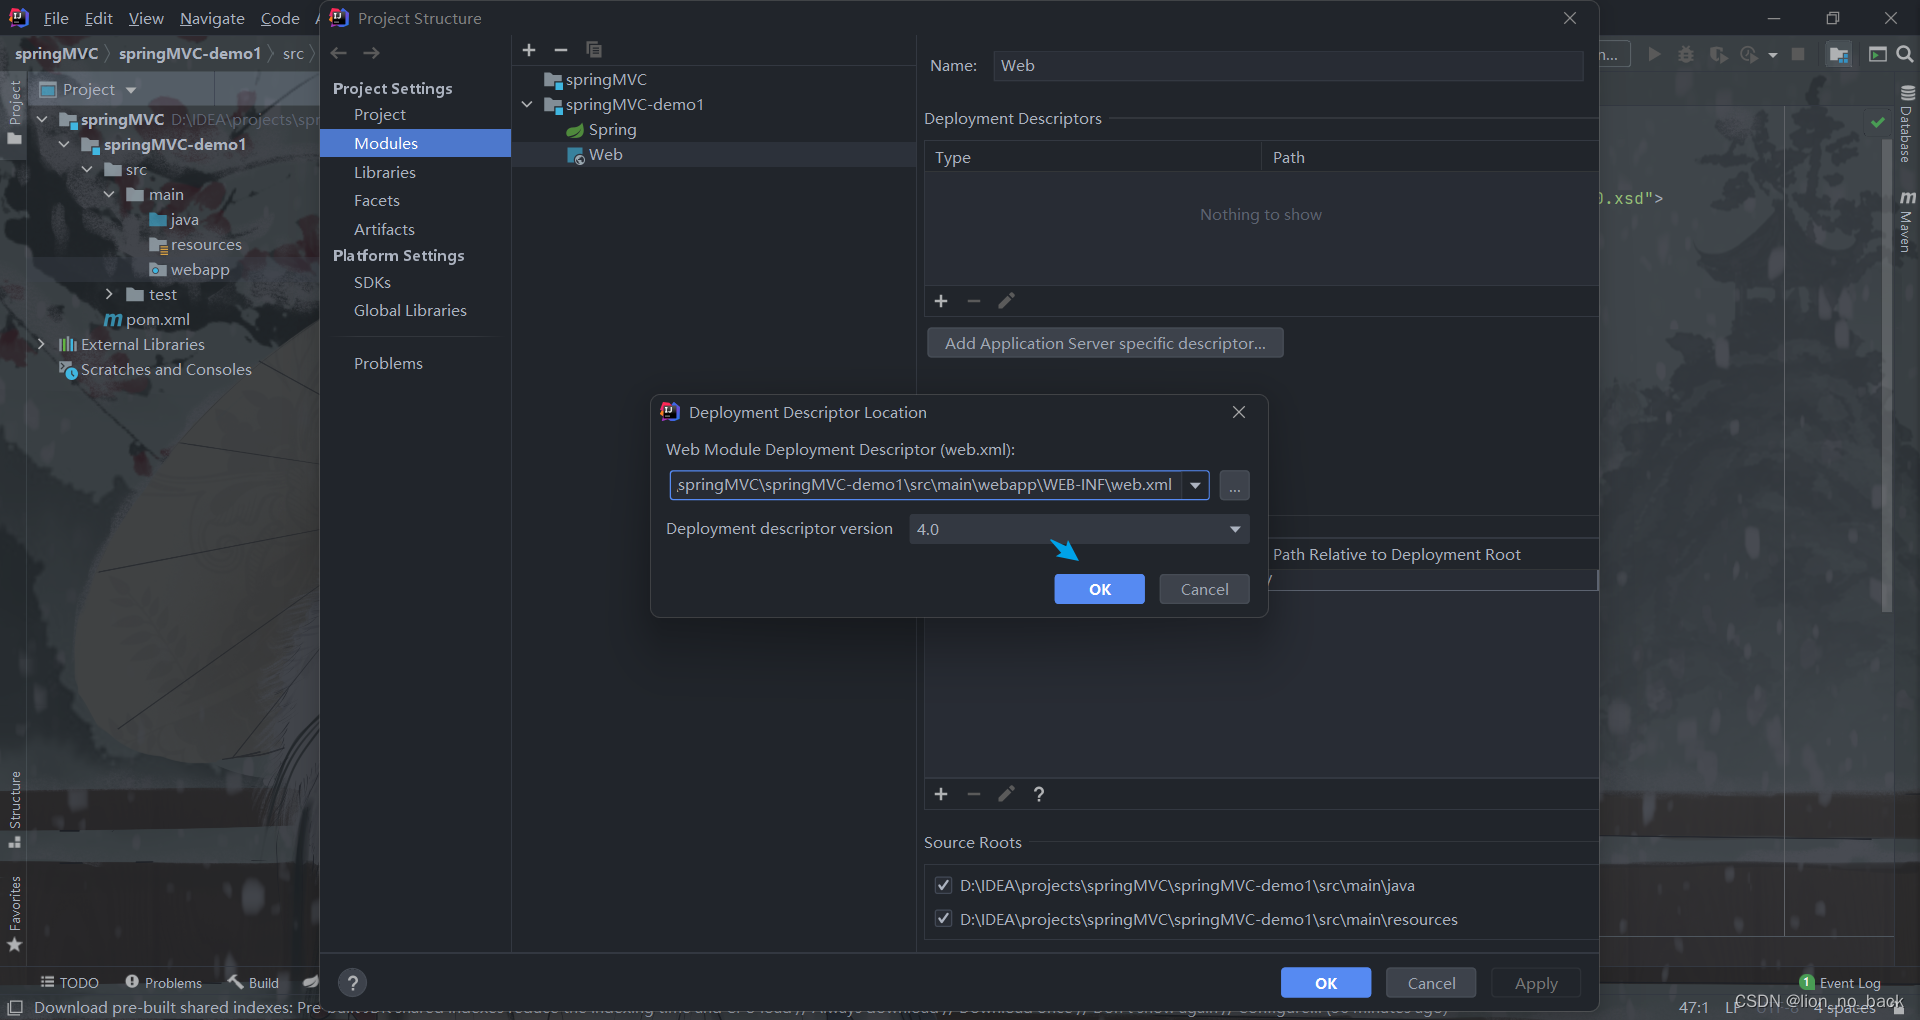This screenshot has width=1920, height=1020.
Task: Click the web.xml path input field
Action: [x=925, y=485]
